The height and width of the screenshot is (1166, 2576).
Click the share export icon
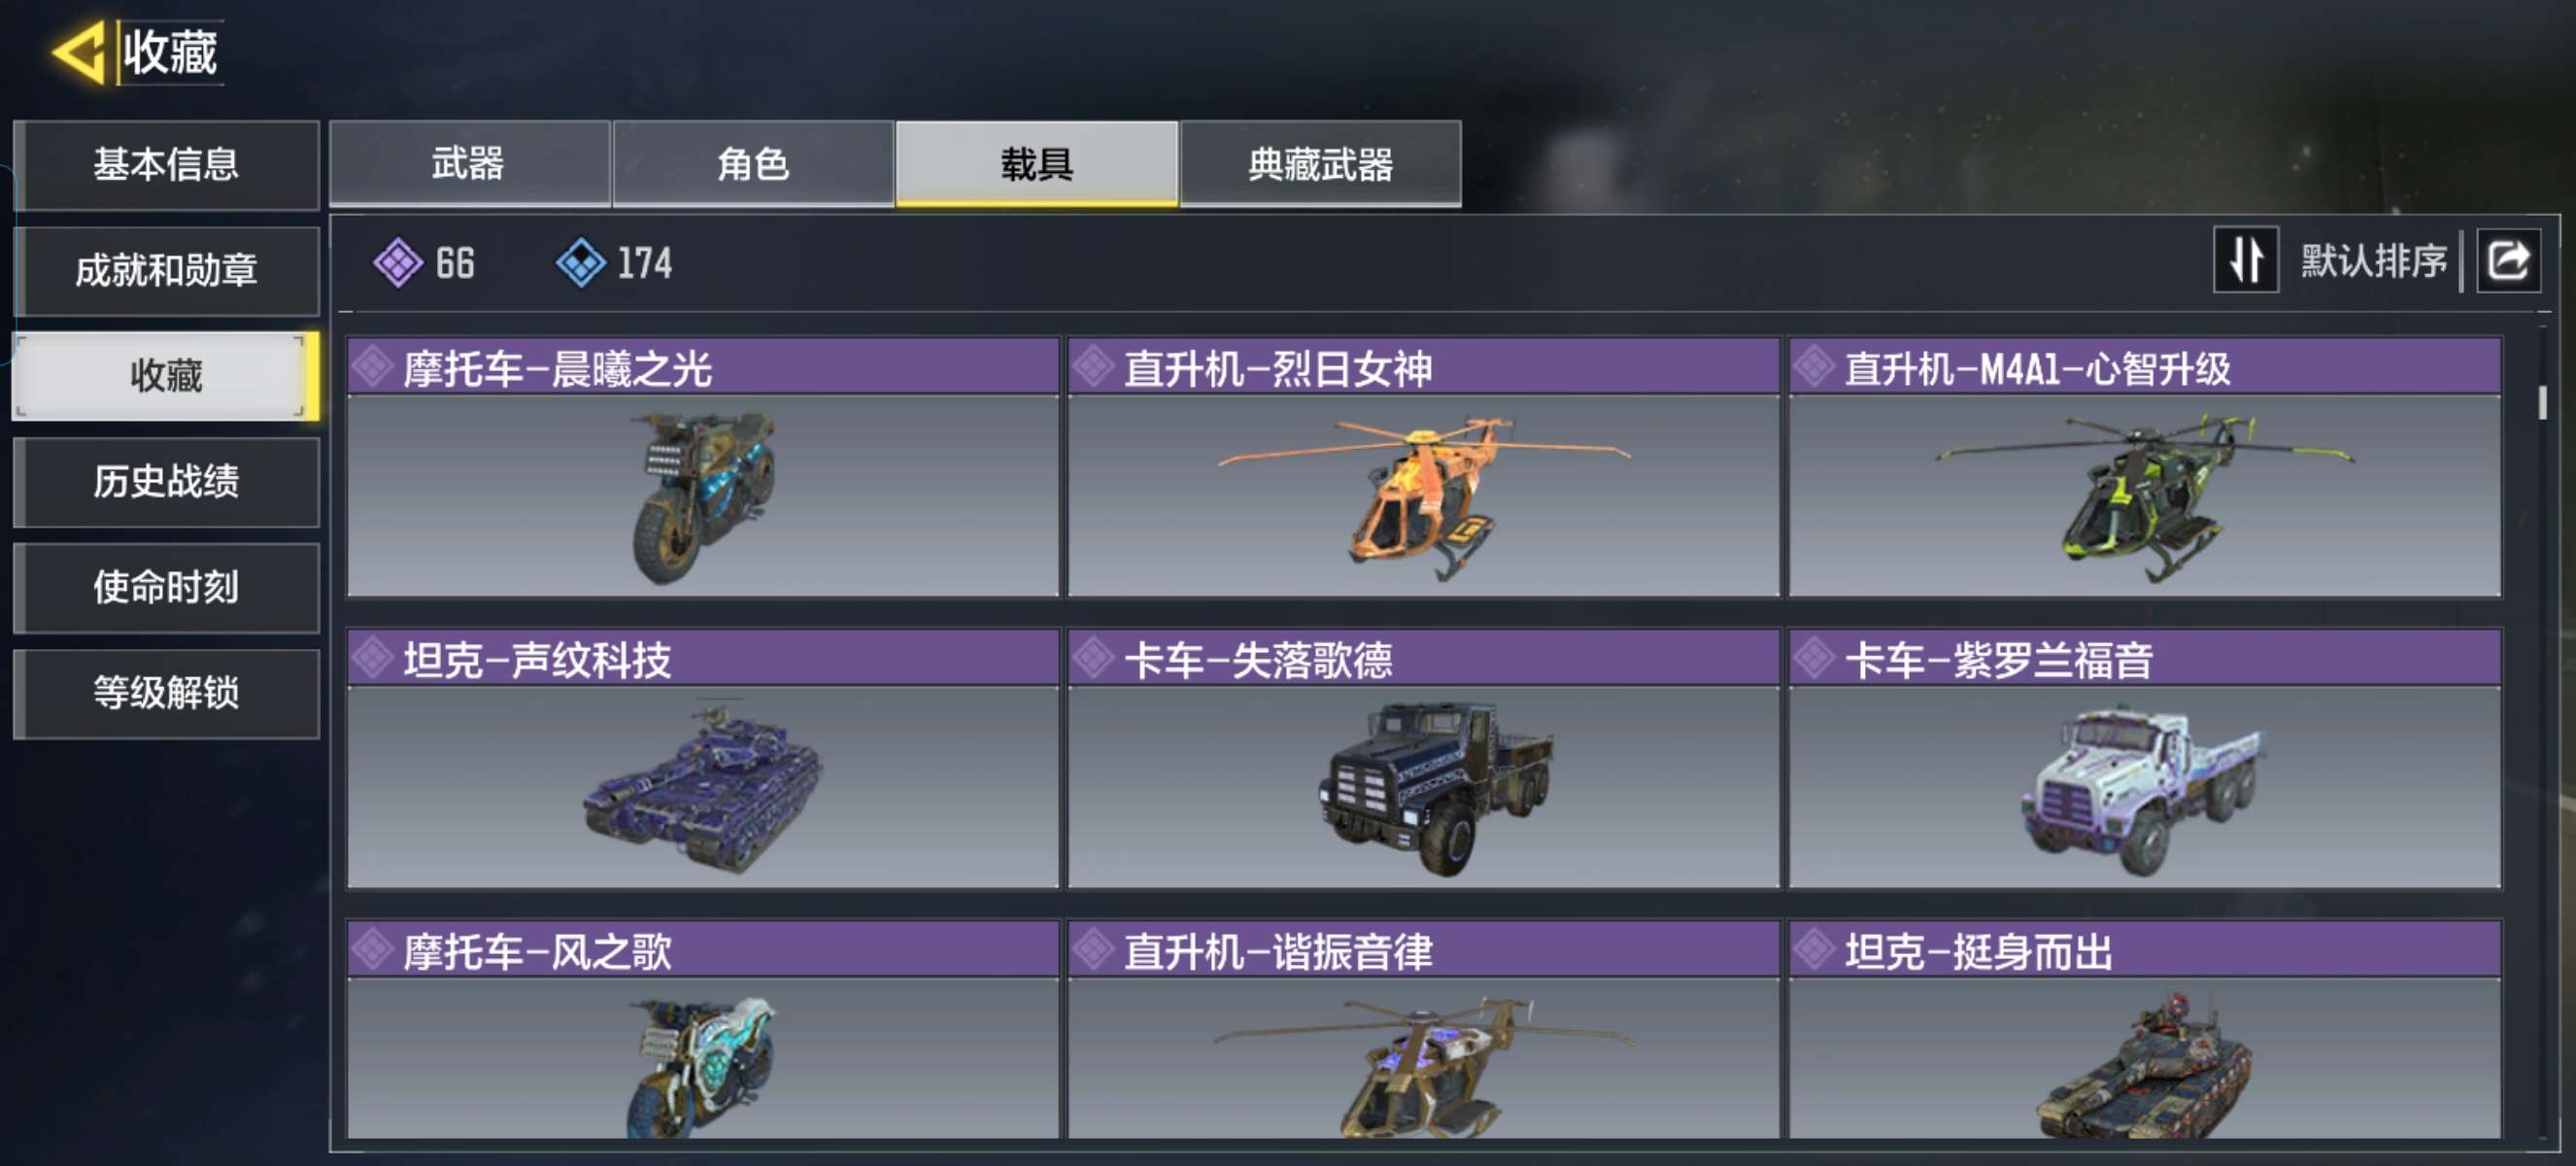coord(2507,261)
